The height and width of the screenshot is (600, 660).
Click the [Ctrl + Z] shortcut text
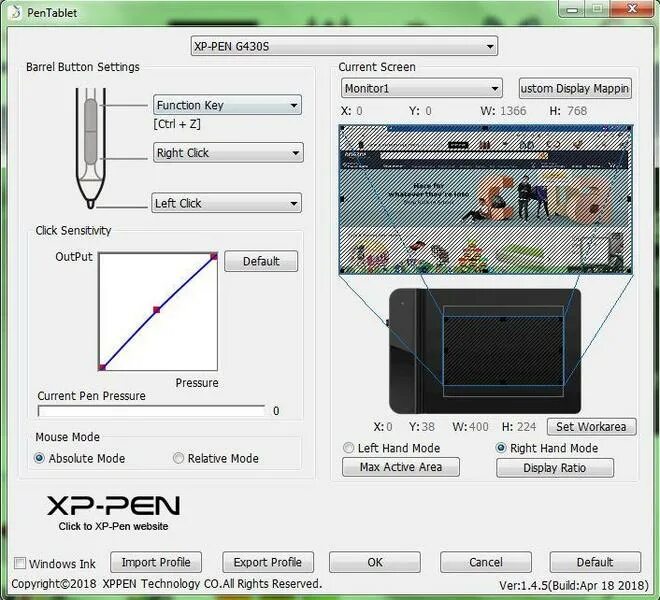coord(177,124)
